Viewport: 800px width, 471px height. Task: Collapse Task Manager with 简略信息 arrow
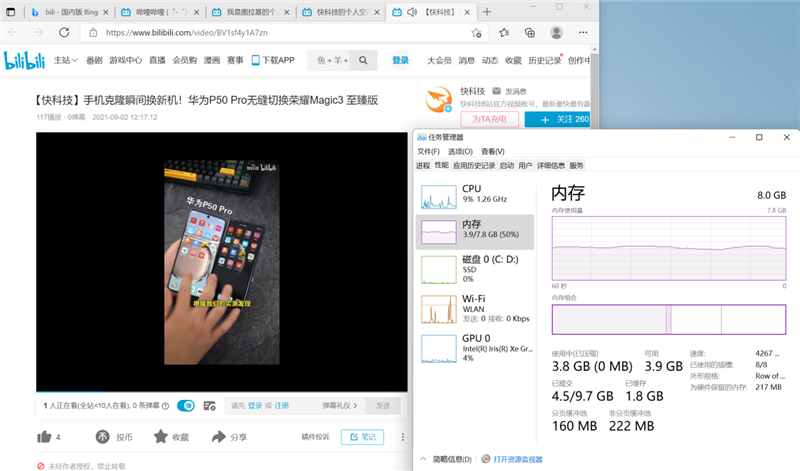(423, 459)
